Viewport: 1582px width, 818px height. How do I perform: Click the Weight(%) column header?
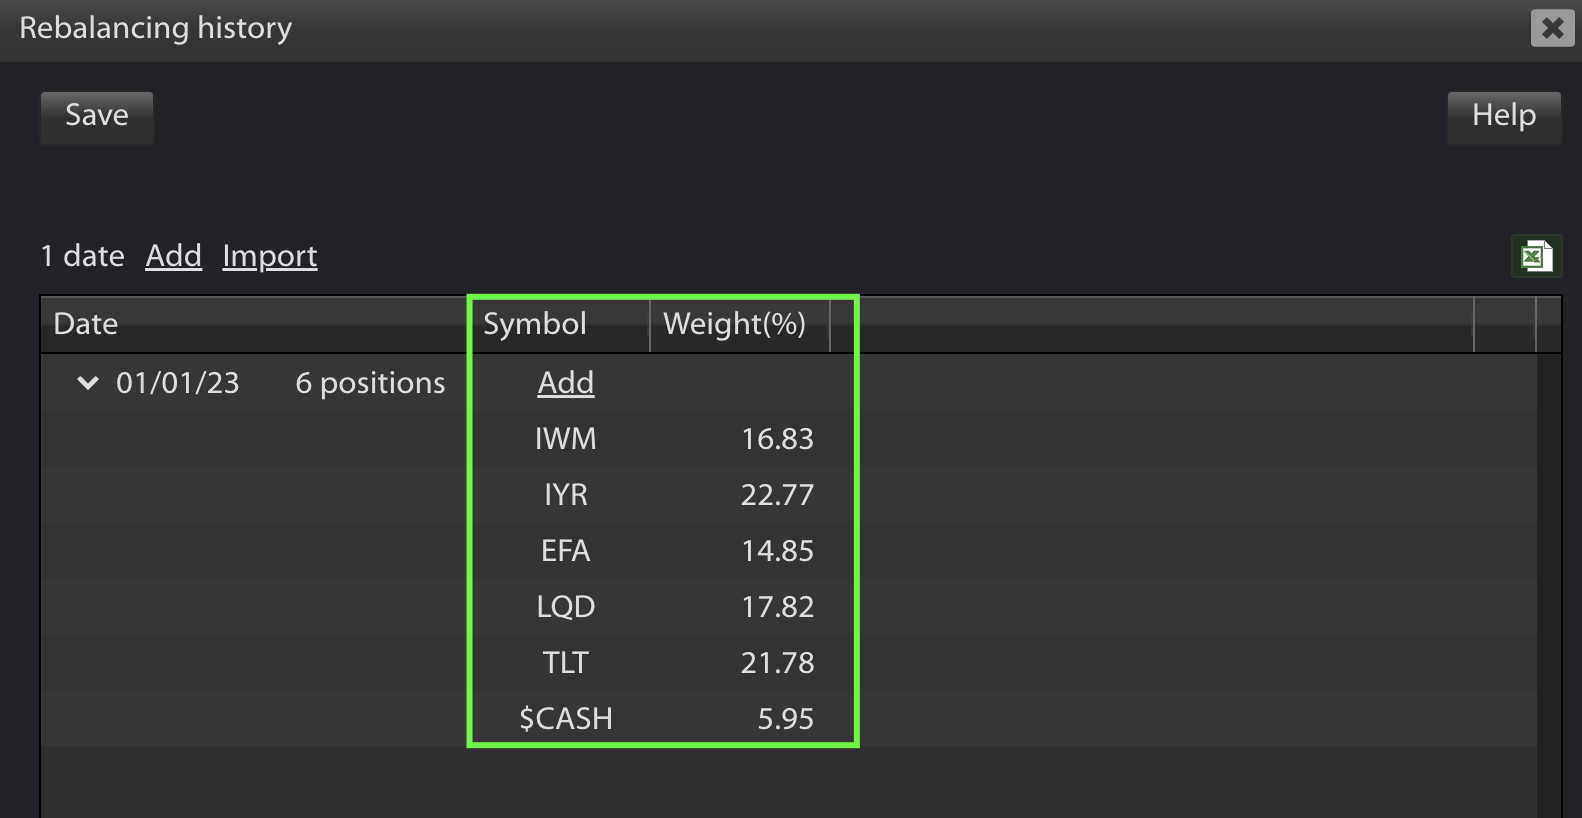click(740, 324)
